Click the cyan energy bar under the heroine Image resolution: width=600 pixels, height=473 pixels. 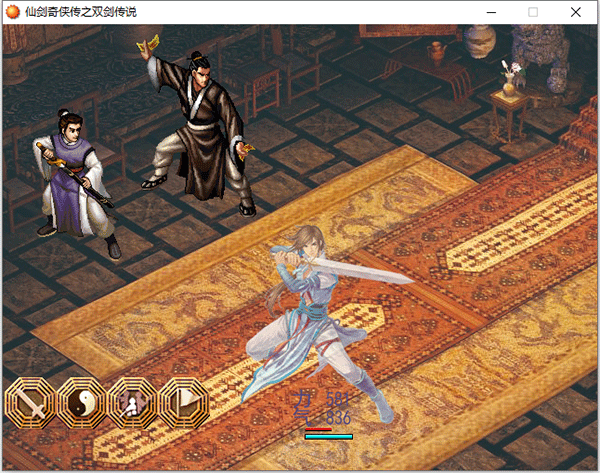coord(329,437)
